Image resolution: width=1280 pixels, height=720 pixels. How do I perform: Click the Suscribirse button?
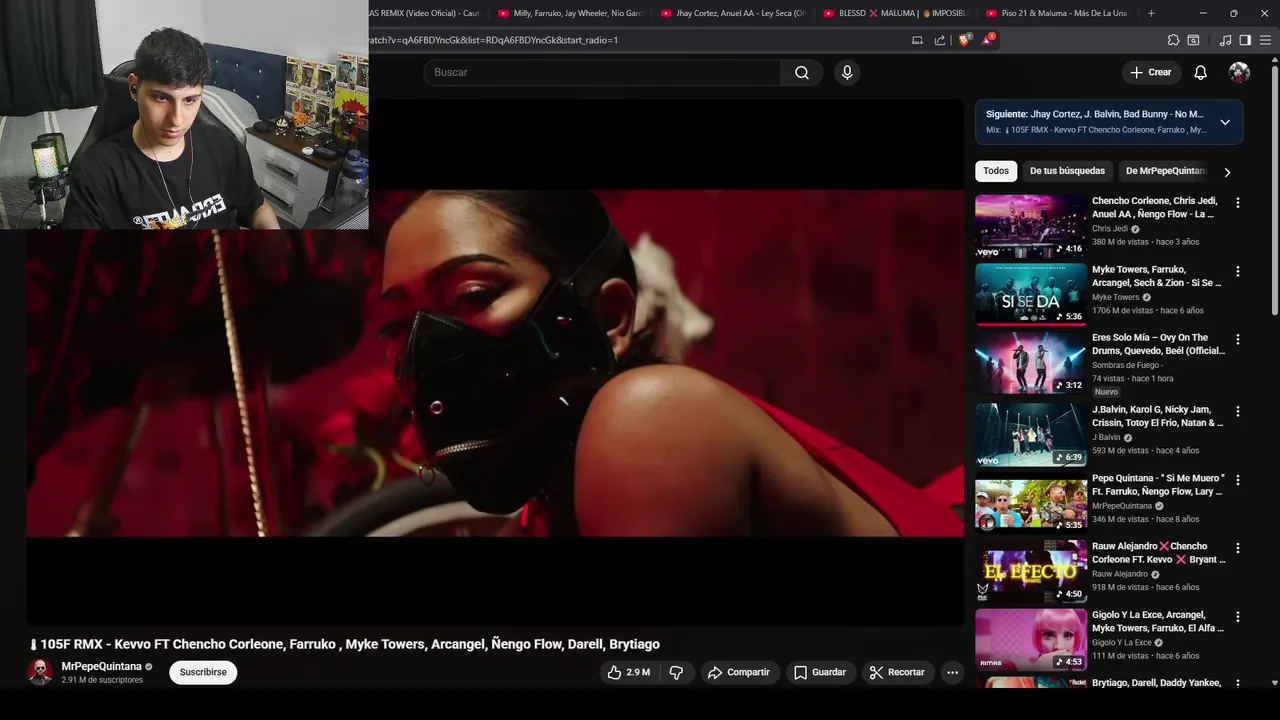tap(203, 672)
